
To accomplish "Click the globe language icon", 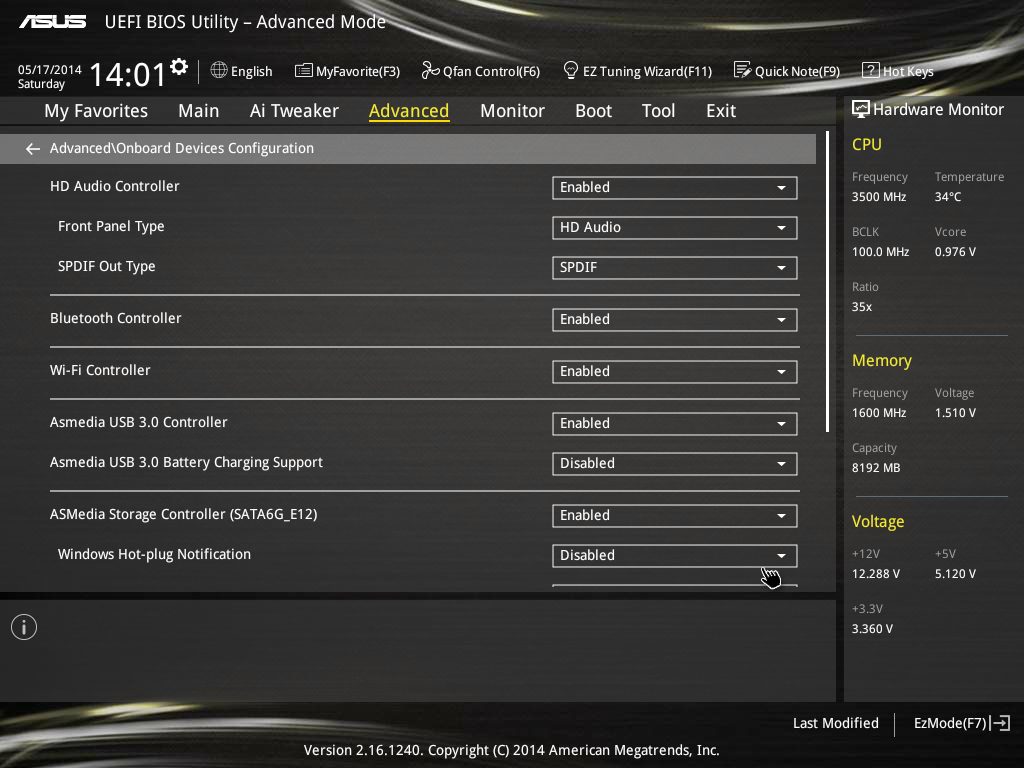I will [219, 70].
